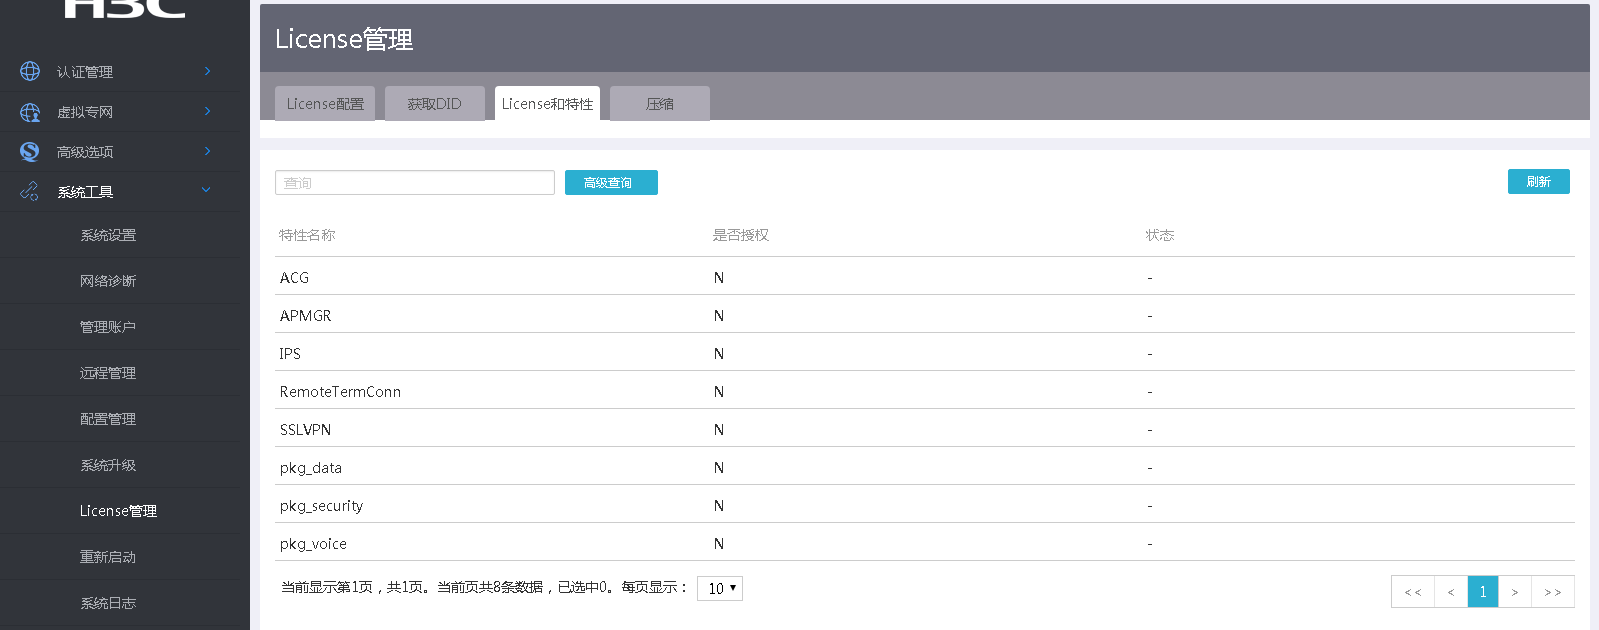
Task: Select the IPS row
Action: (x=925, y=353)
